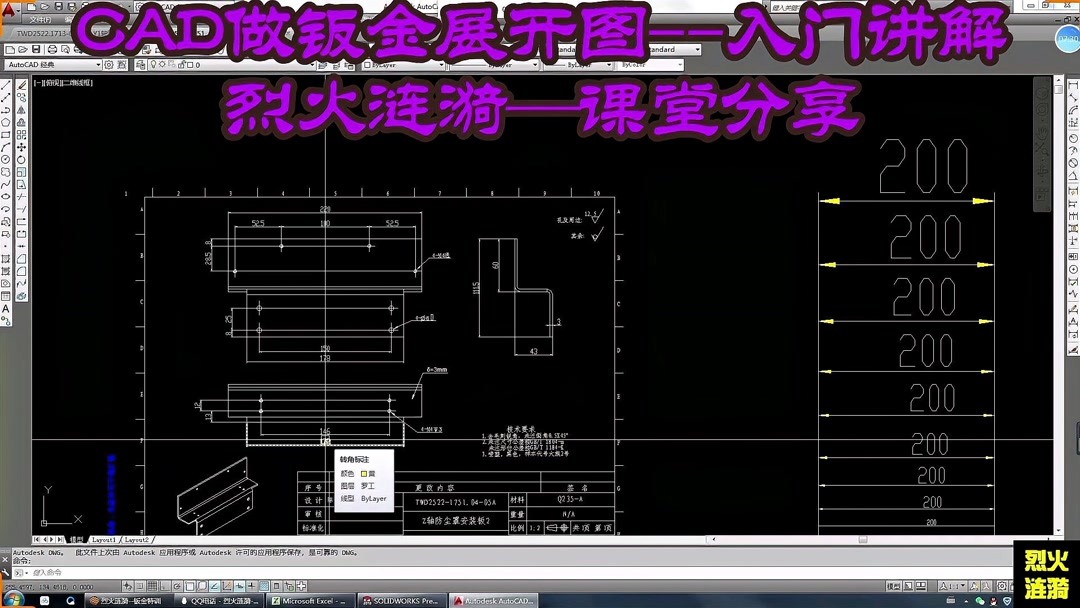
Task: Open the Layer Properties Manager icon
Action: 138,64
